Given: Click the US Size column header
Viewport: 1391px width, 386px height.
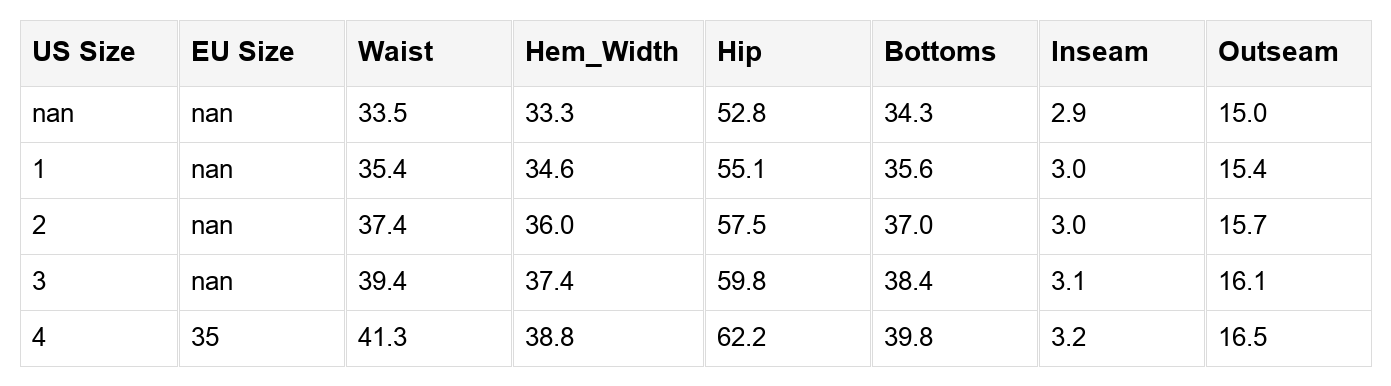Looking at the screenshot, I should tap(99, 53).
